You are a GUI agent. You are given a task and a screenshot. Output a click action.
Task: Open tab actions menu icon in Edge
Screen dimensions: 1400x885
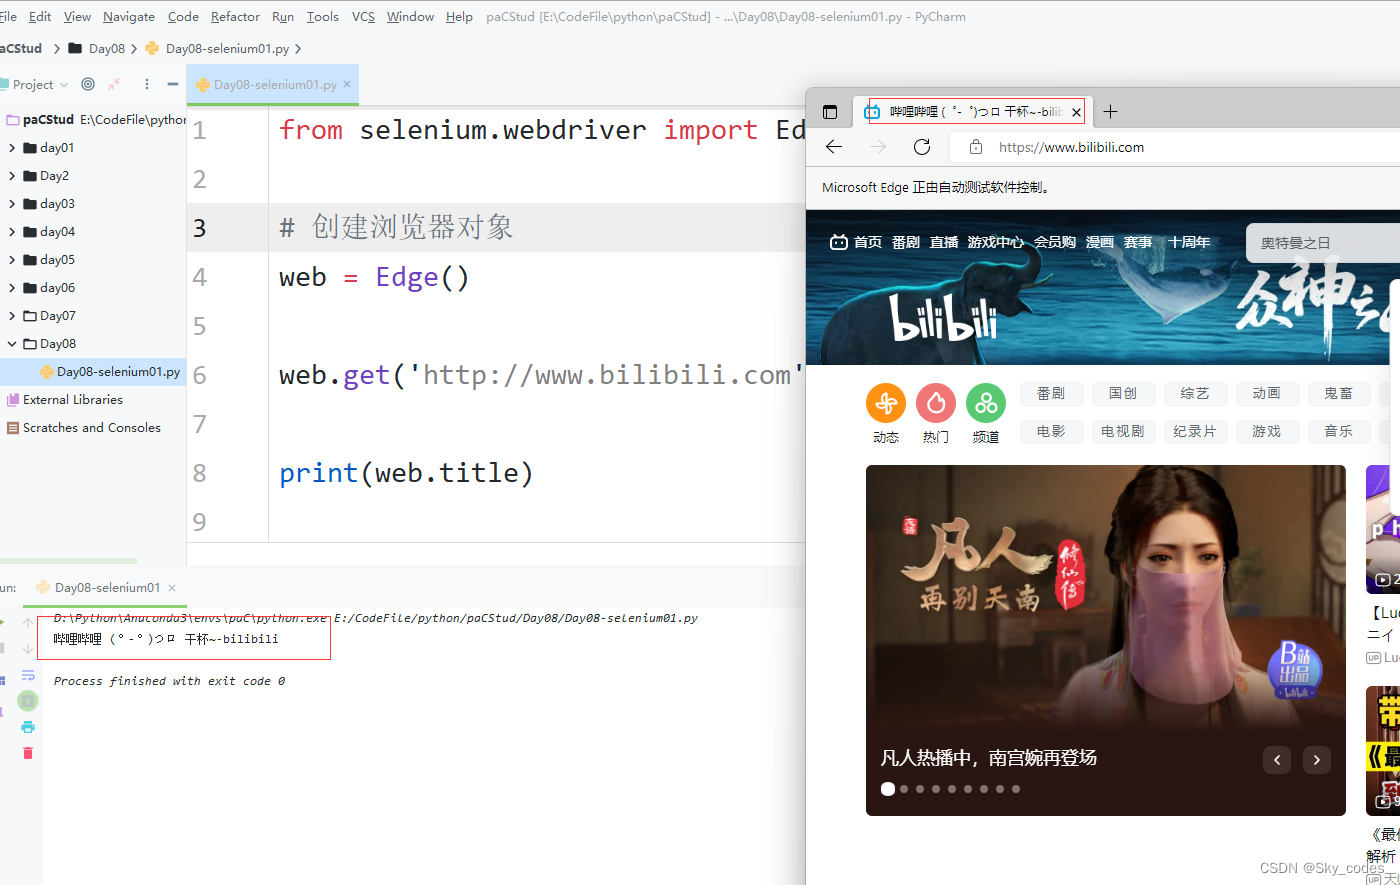[x=830, y=112]
